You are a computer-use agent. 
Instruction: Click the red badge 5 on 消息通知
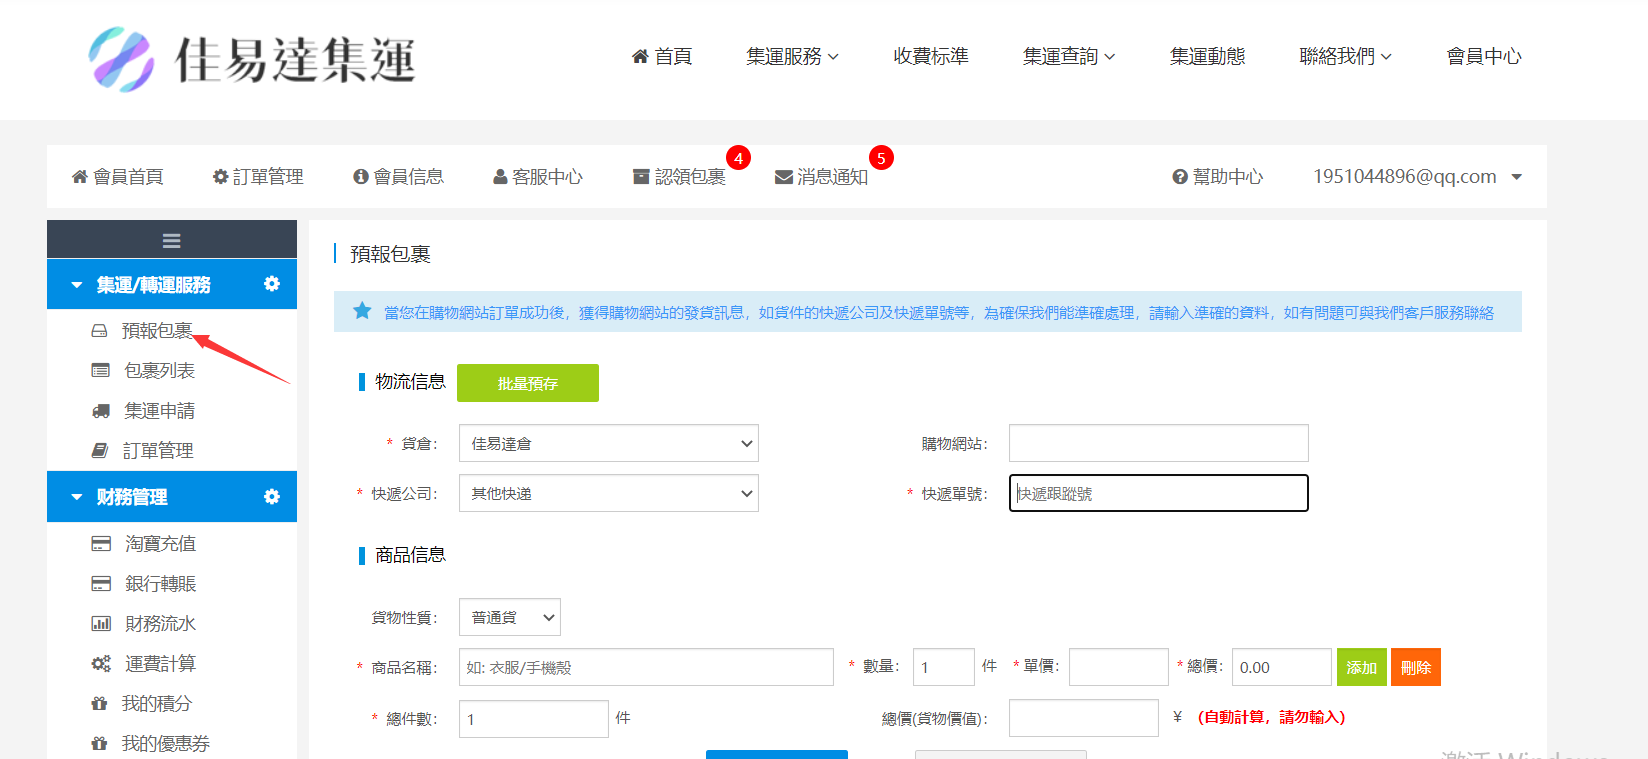point(881,158)
